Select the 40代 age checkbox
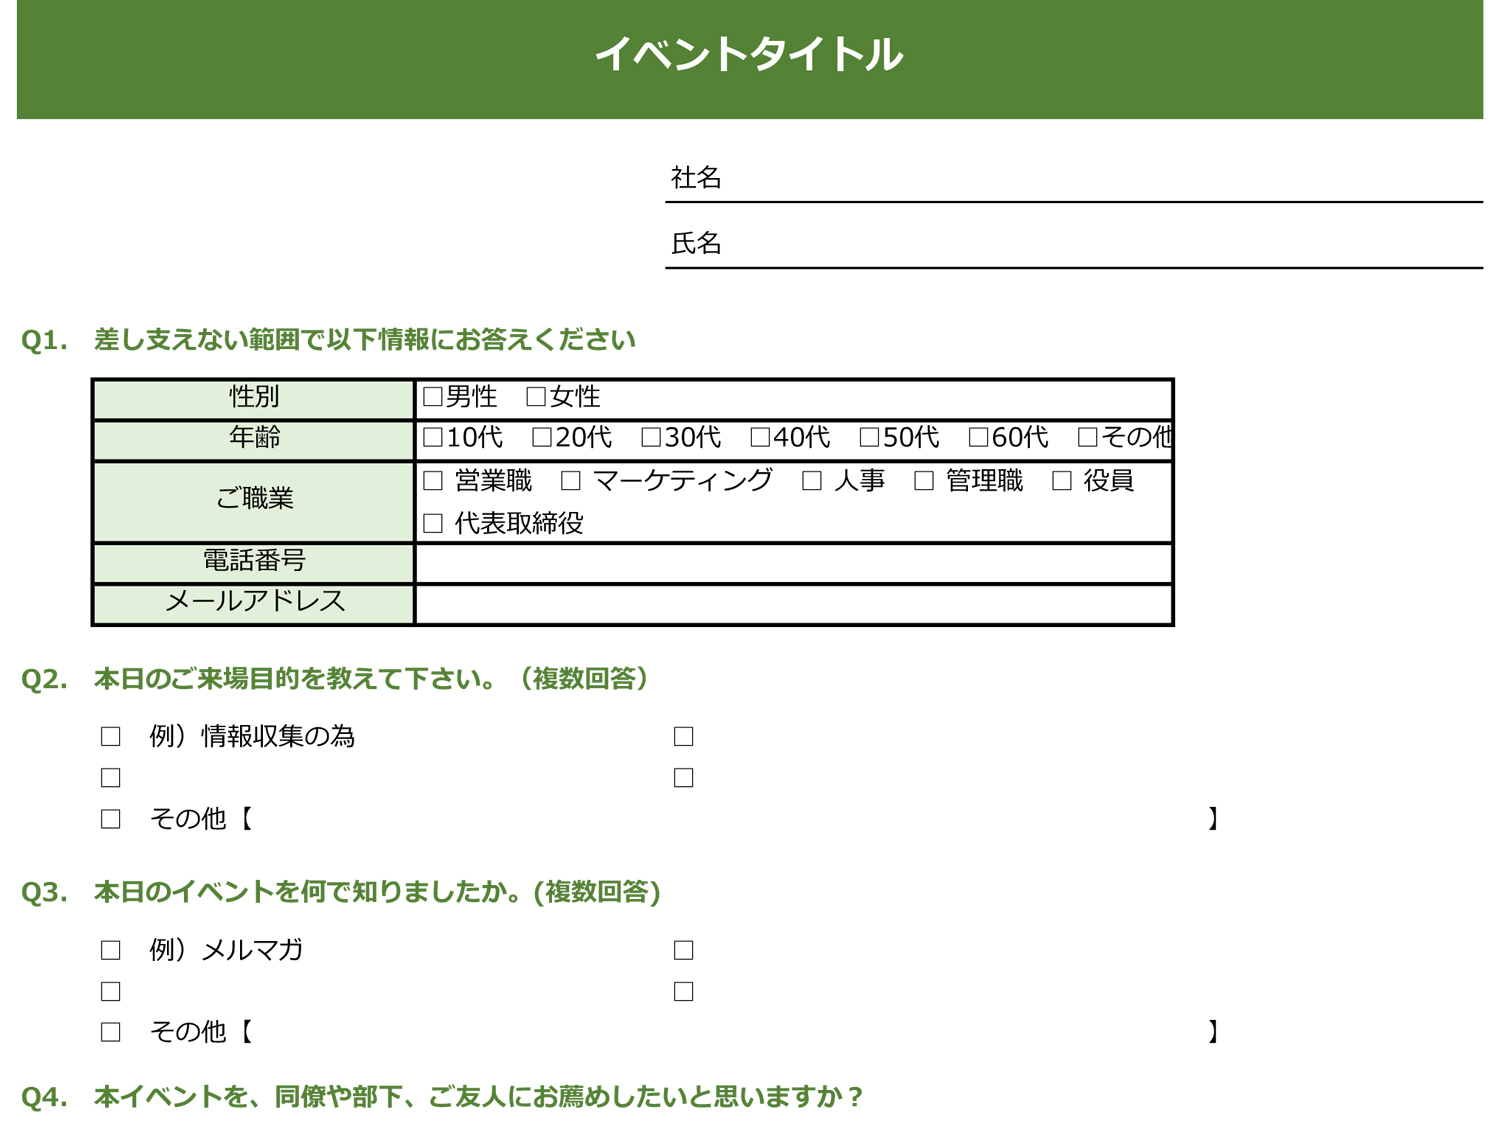This screenshot has height=1125, width=1500. [x=760, y=437]
